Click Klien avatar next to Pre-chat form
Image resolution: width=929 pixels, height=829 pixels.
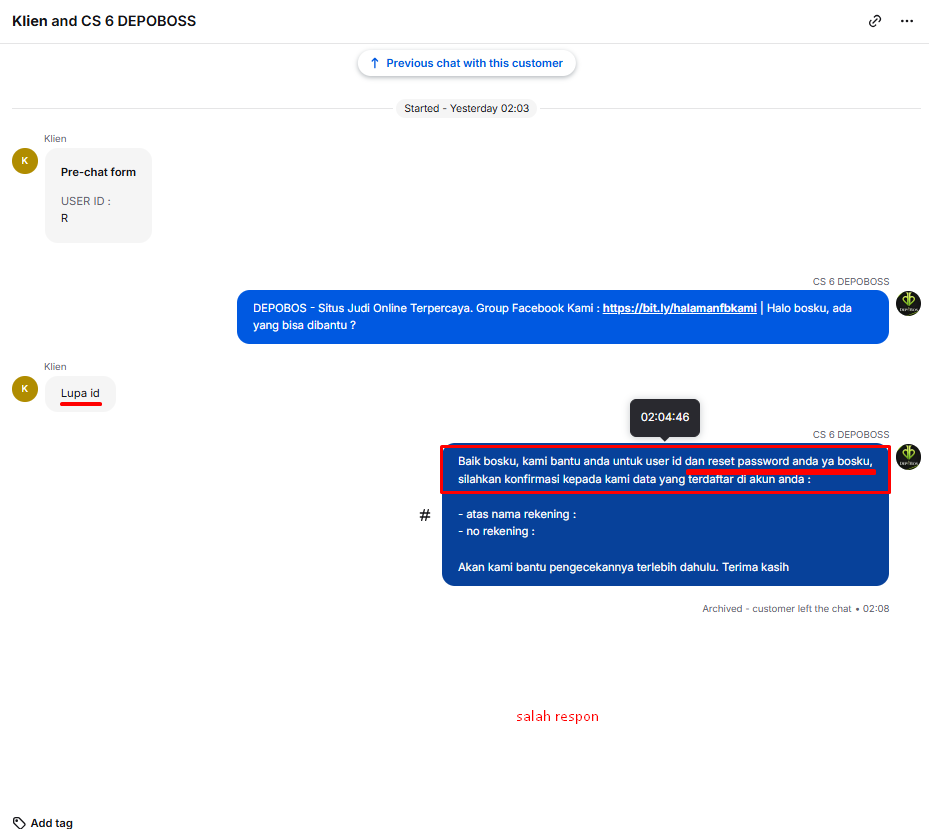[x=25, y=161]
